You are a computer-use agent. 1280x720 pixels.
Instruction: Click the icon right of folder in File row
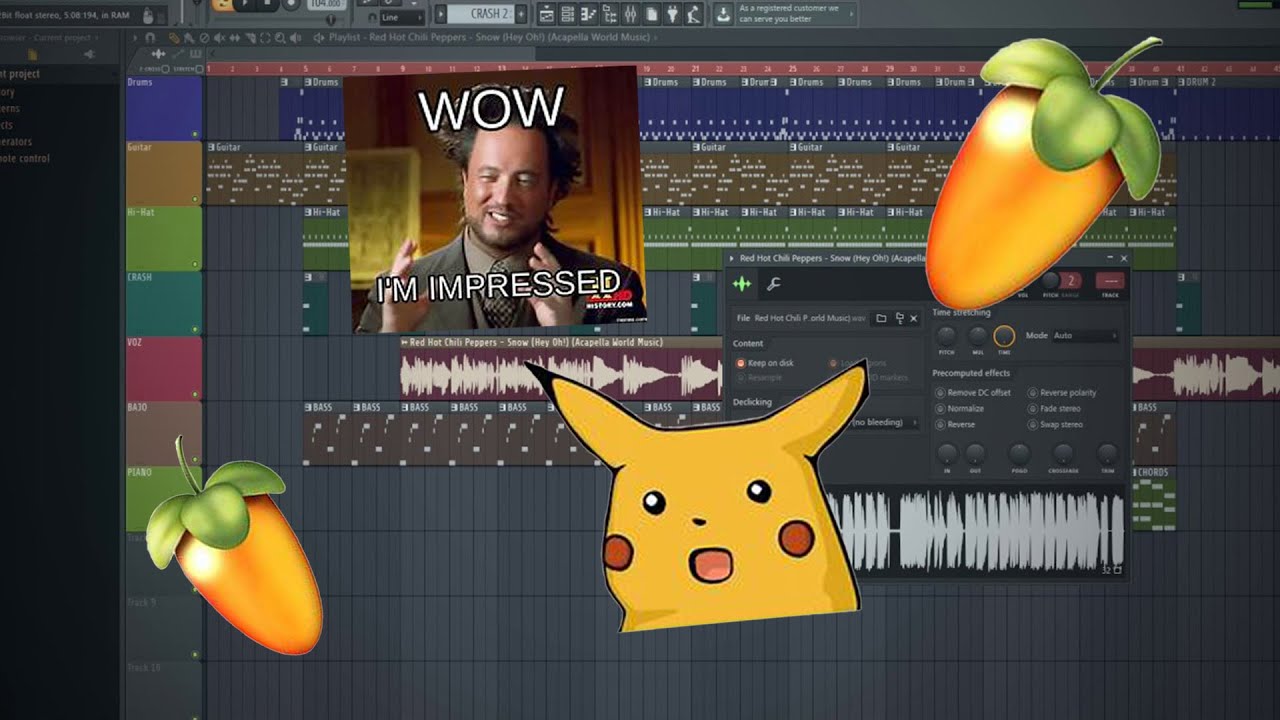pos(900,318)
